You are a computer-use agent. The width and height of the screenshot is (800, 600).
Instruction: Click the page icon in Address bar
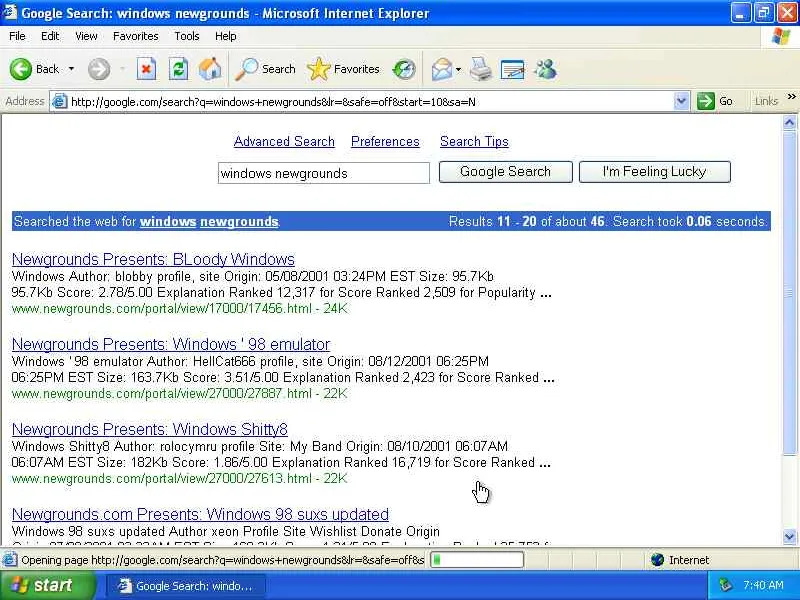(x=60, y=102)
